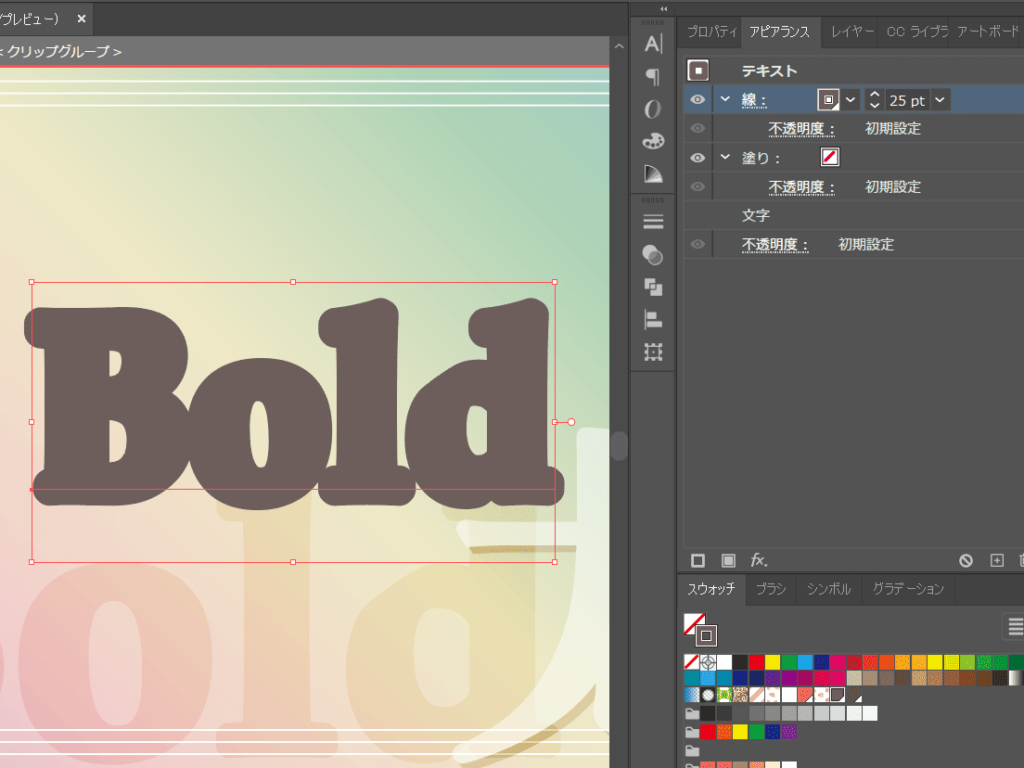Click the 線 stroke label link
The width and height of the screenshot is (1024, 768).
(x=753, y=100)
